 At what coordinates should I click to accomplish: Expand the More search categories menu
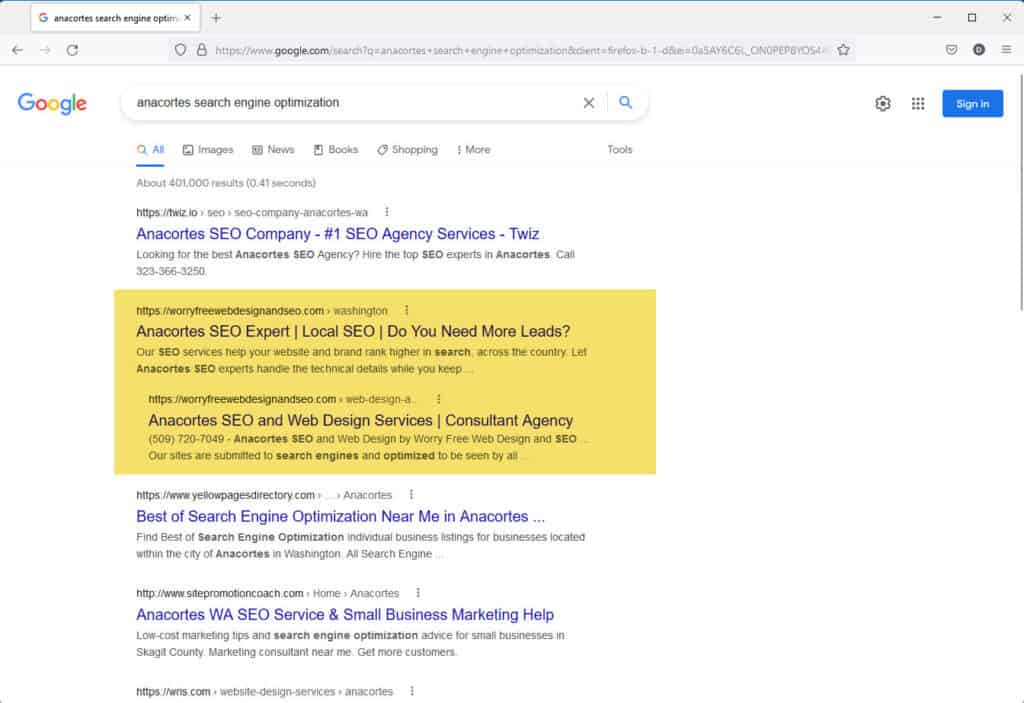[x=473, y=150]
